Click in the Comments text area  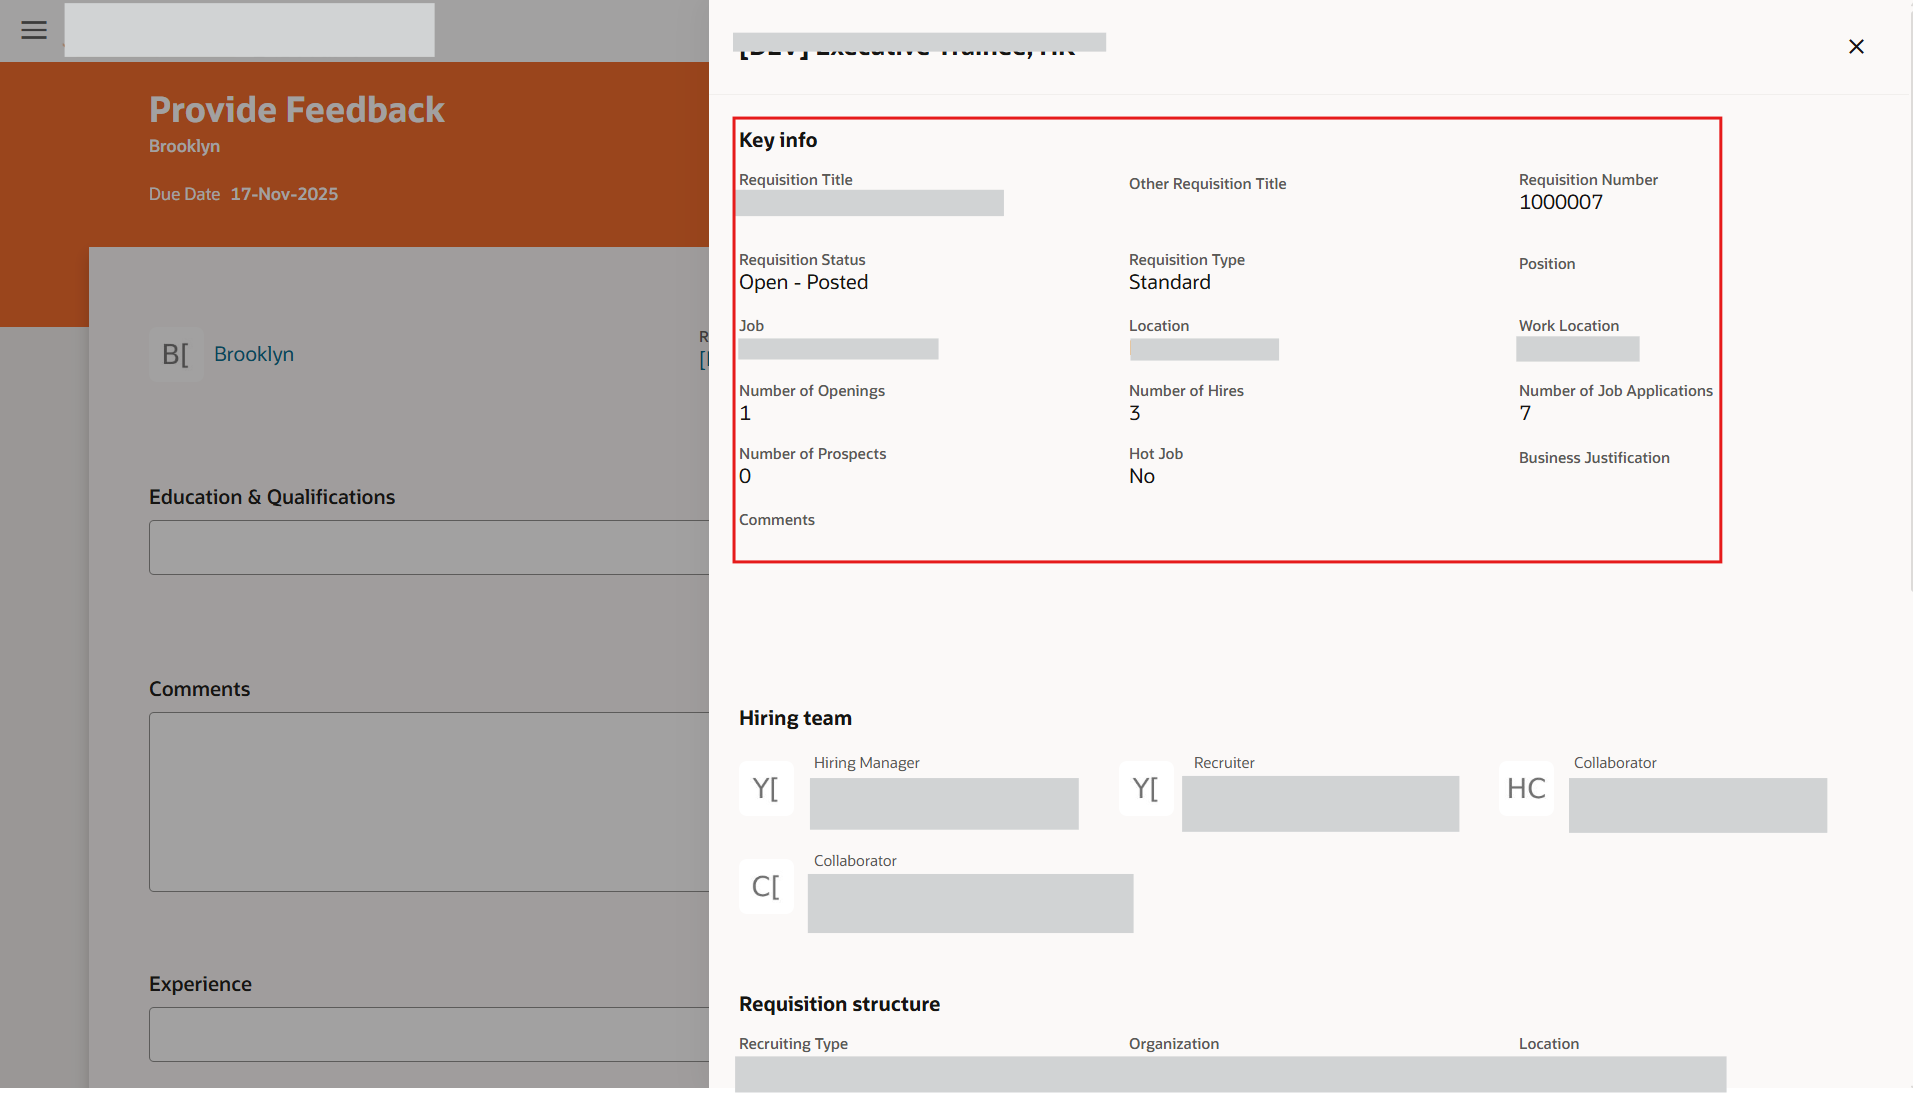pos(429,801)
